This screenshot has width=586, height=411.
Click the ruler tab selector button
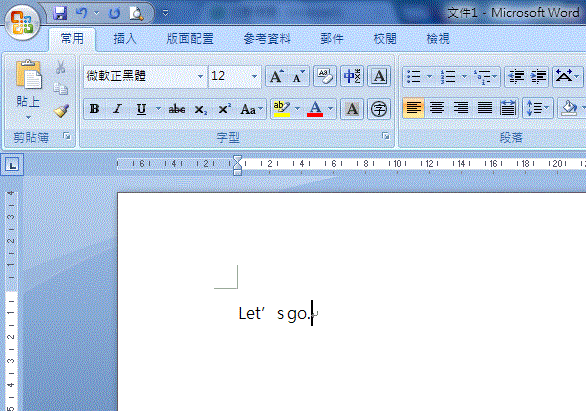tap(12, 164)
